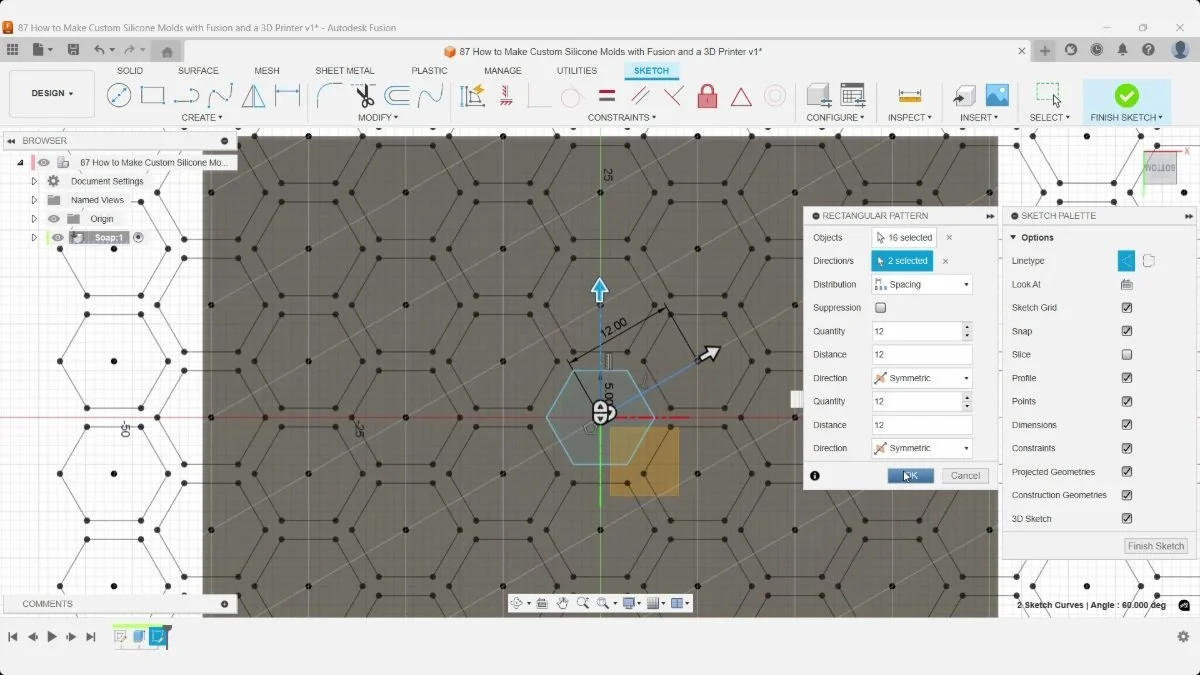
Task: Select the Sketch Dimension tool
Action: pos(287,96)
